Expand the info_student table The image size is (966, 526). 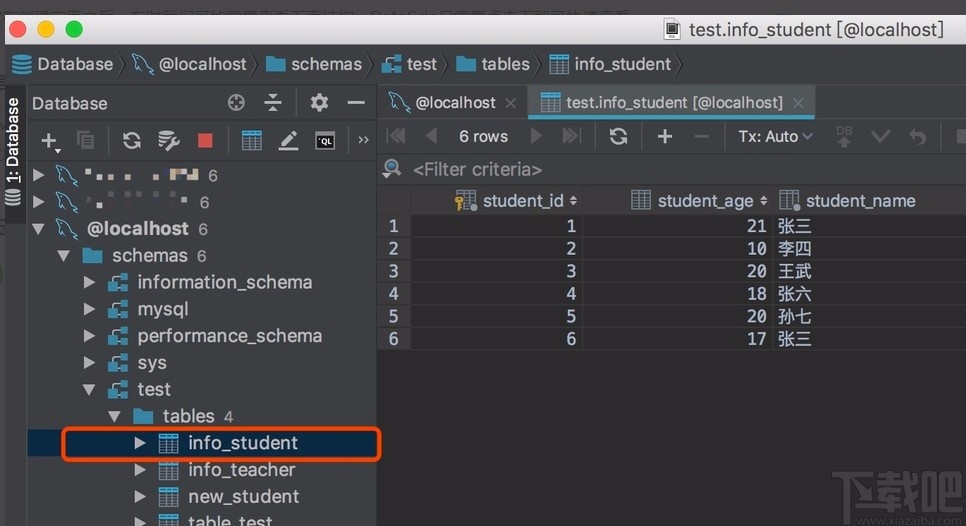point(140,443)
